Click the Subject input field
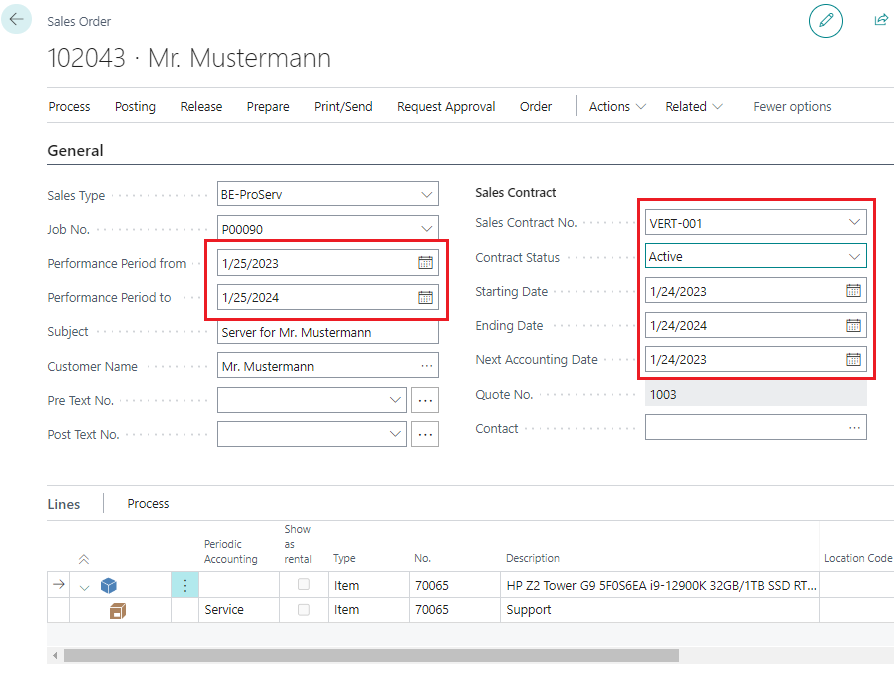 328,332
